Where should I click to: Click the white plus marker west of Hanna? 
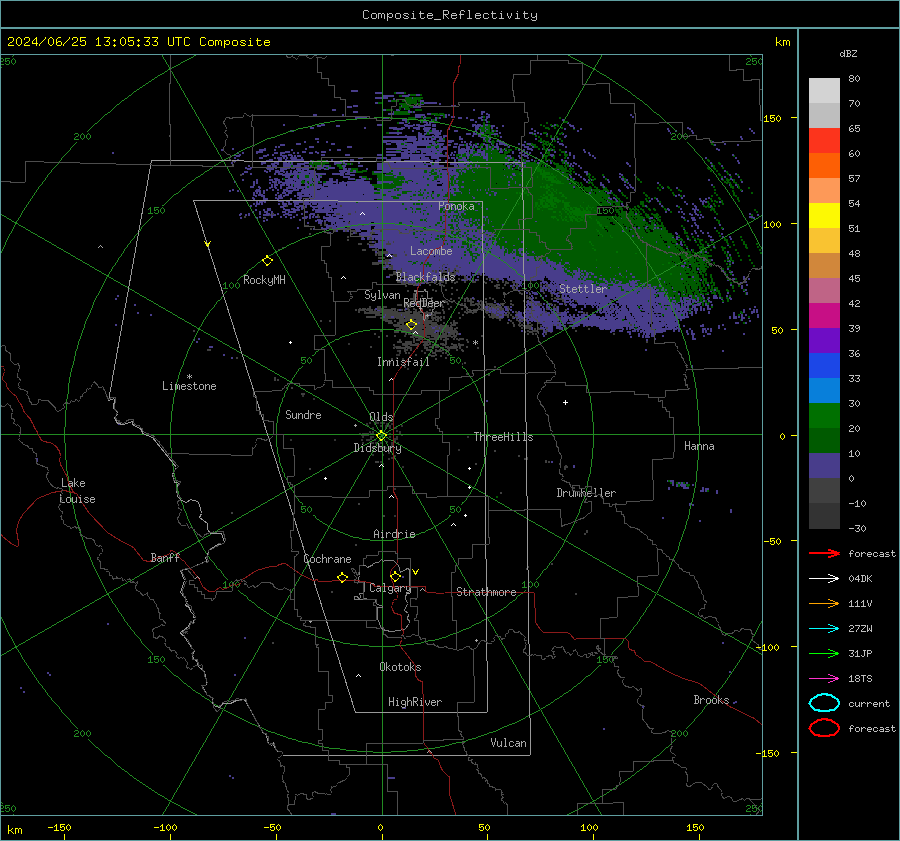565,402
